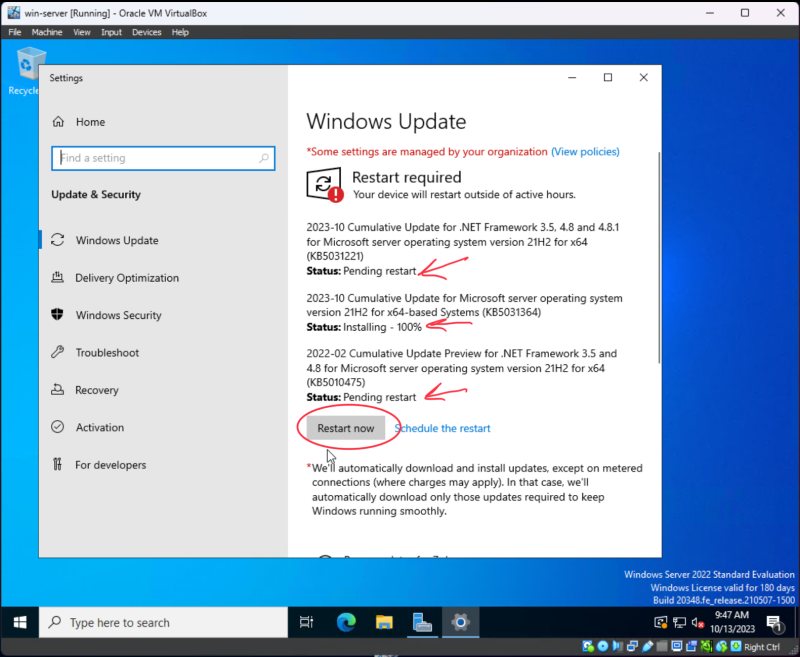Click the USB devices icon in VirtualBox status bar
The image size is (800, 657).
pyautogui.click(x=648, y=646)
